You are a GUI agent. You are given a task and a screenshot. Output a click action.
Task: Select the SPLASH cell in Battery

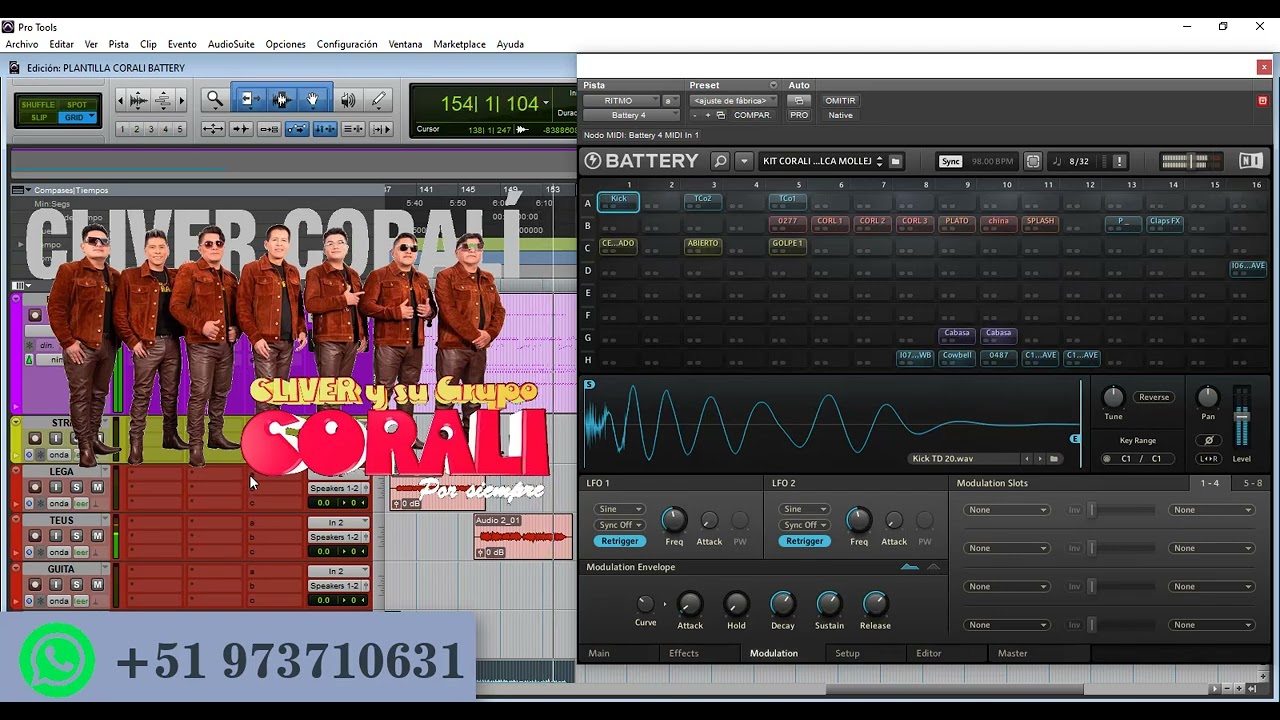pyautogui.click(x=1040, y=224)
